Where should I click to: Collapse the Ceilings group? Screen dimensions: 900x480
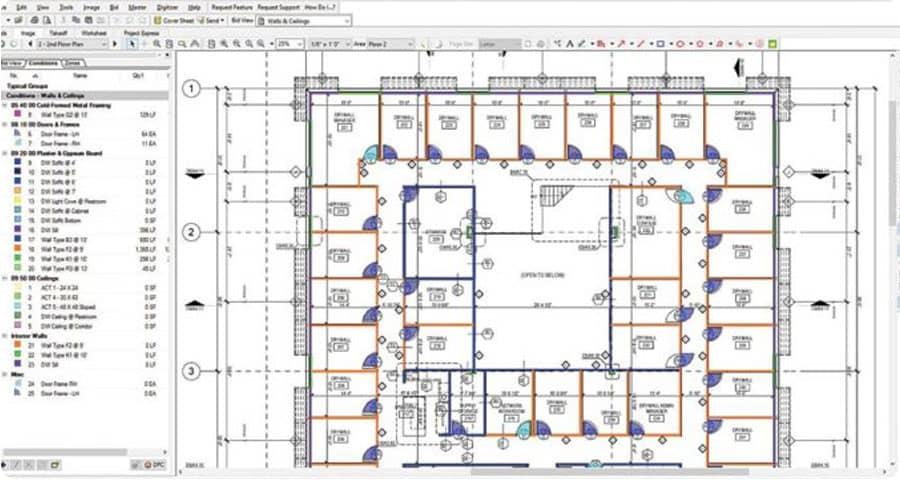tap(5, 278)
